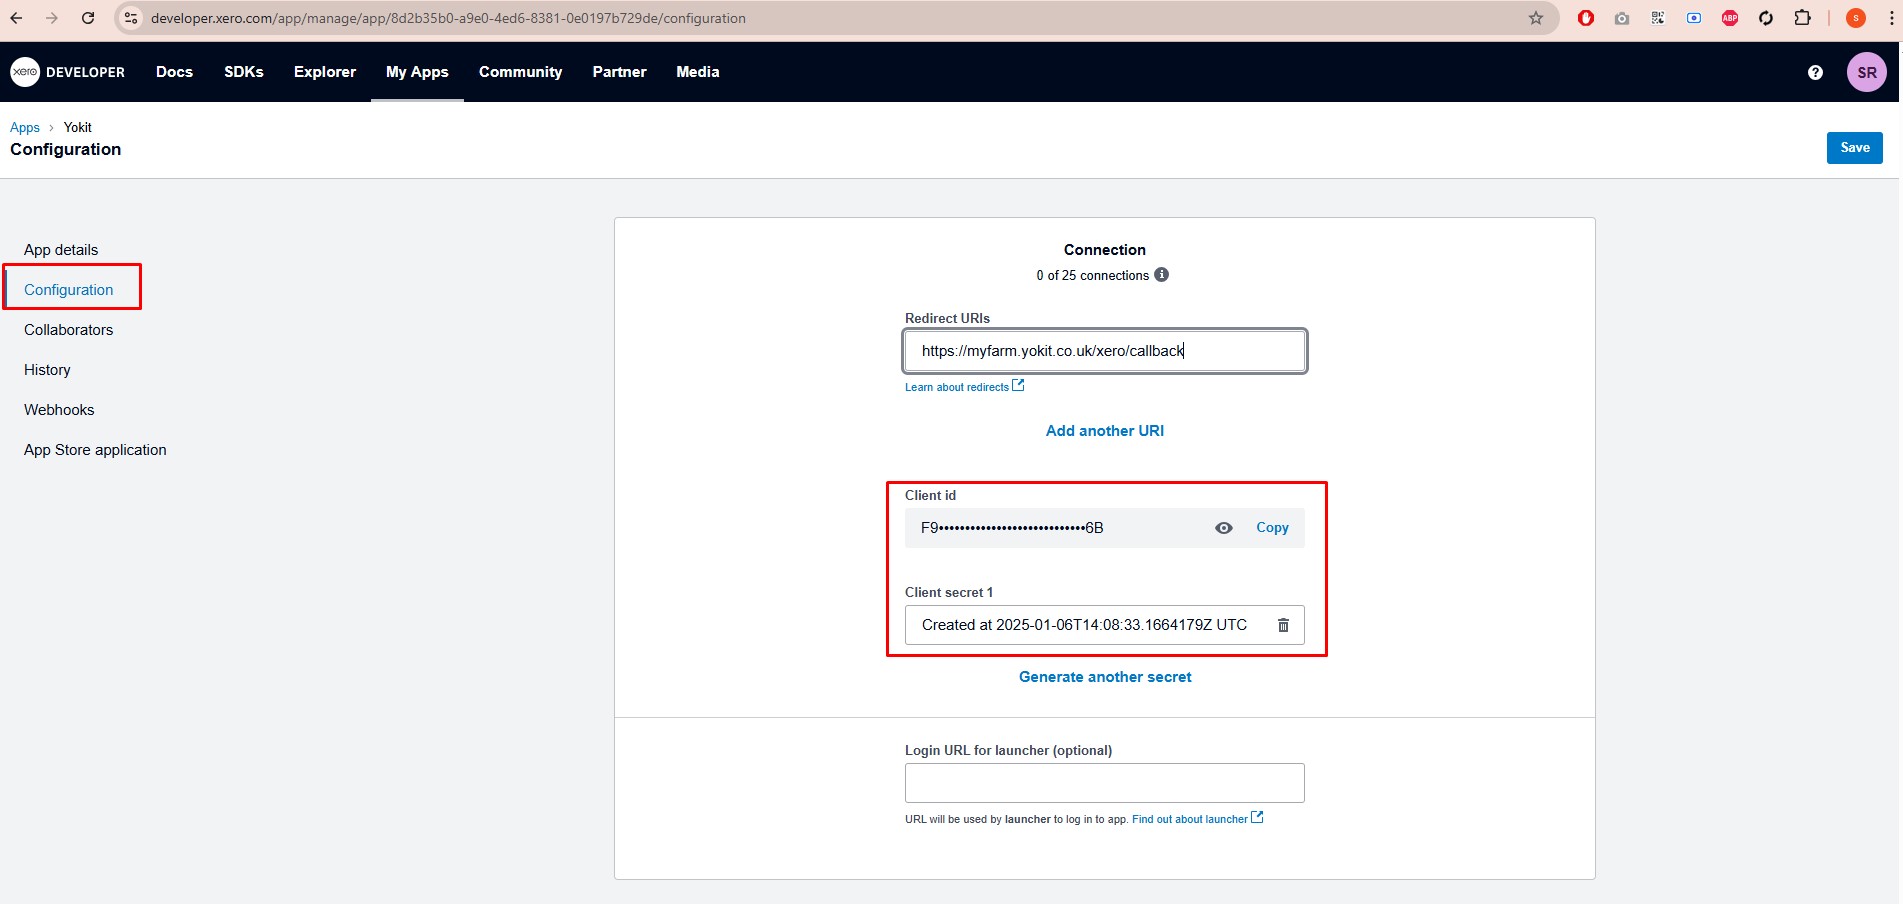Click the circular sync extension icon
Viewport: 1903px width, 904px height.
pos(1766,18)
